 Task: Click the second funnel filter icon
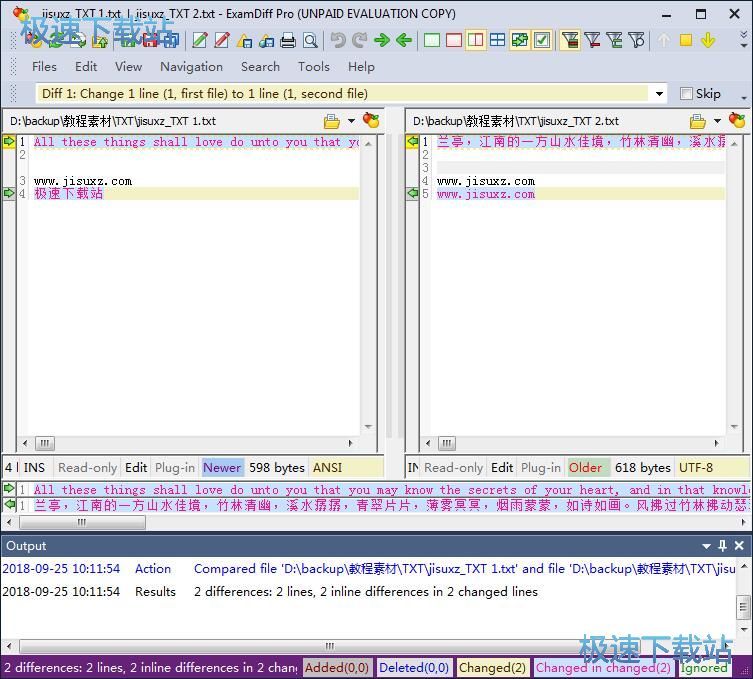click(x=592, y=40)
